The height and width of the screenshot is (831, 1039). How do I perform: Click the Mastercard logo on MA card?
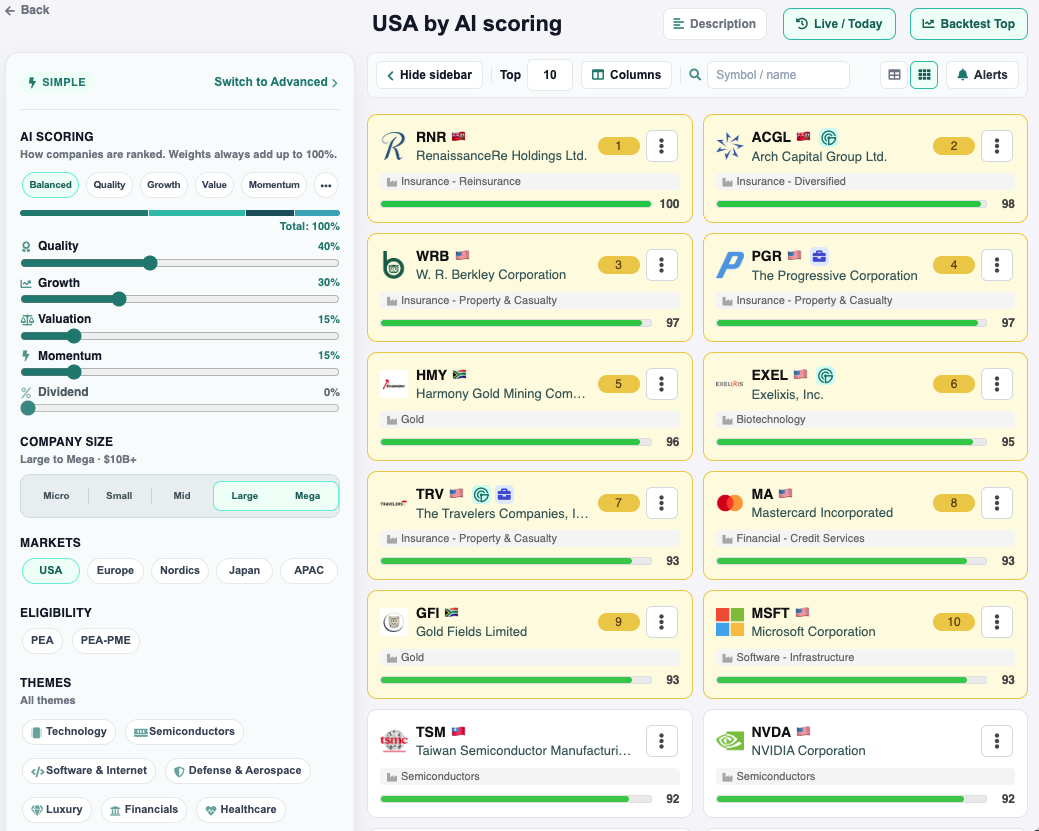[730, 503]
